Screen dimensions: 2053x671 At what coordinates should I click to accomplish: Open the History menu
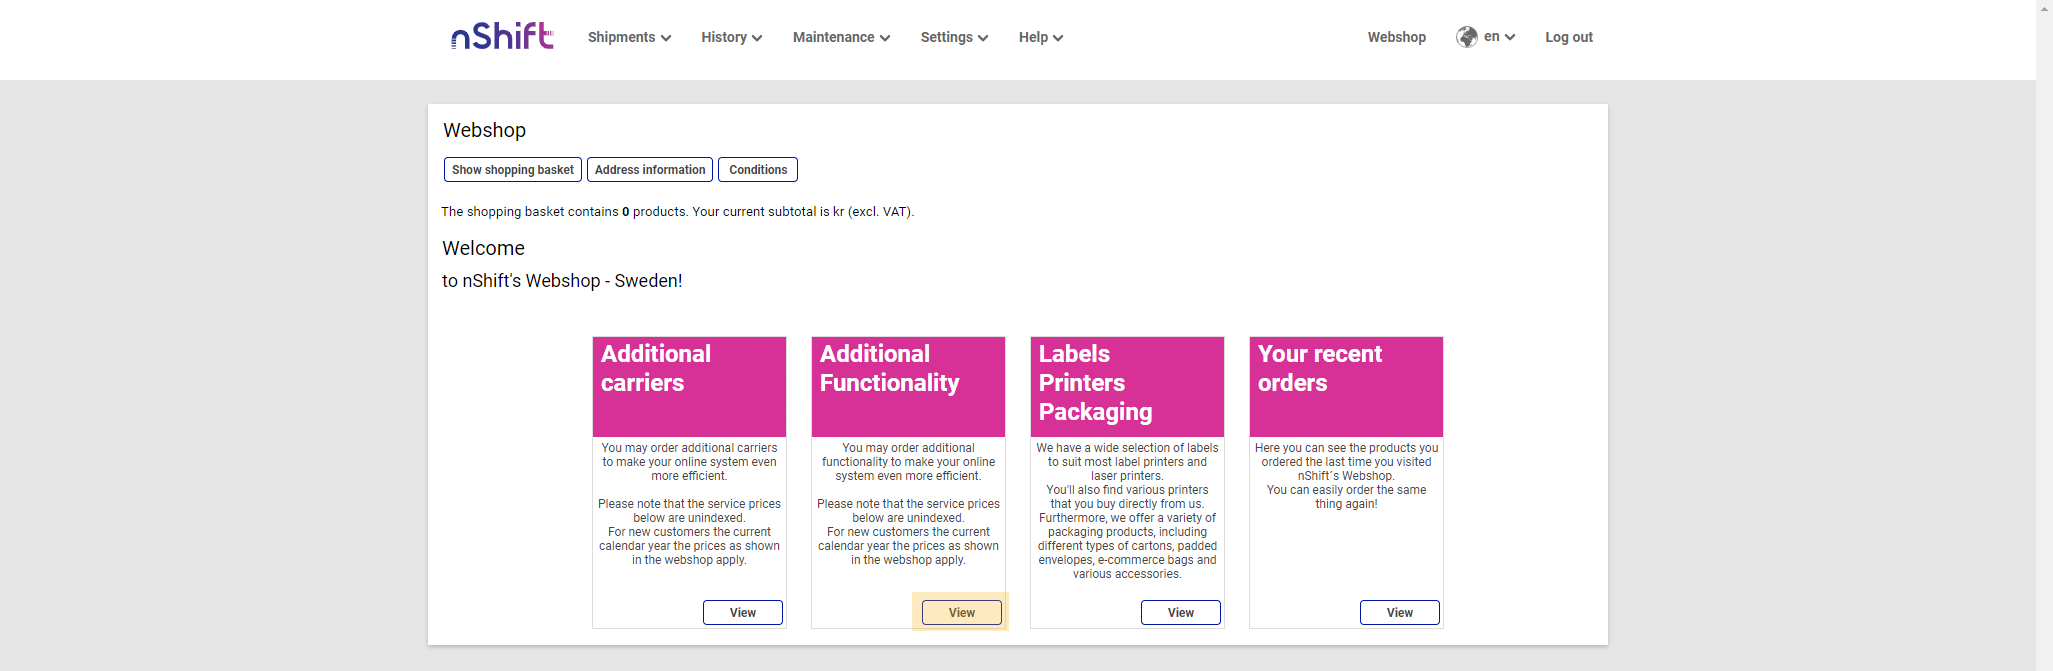coord(731,37)
